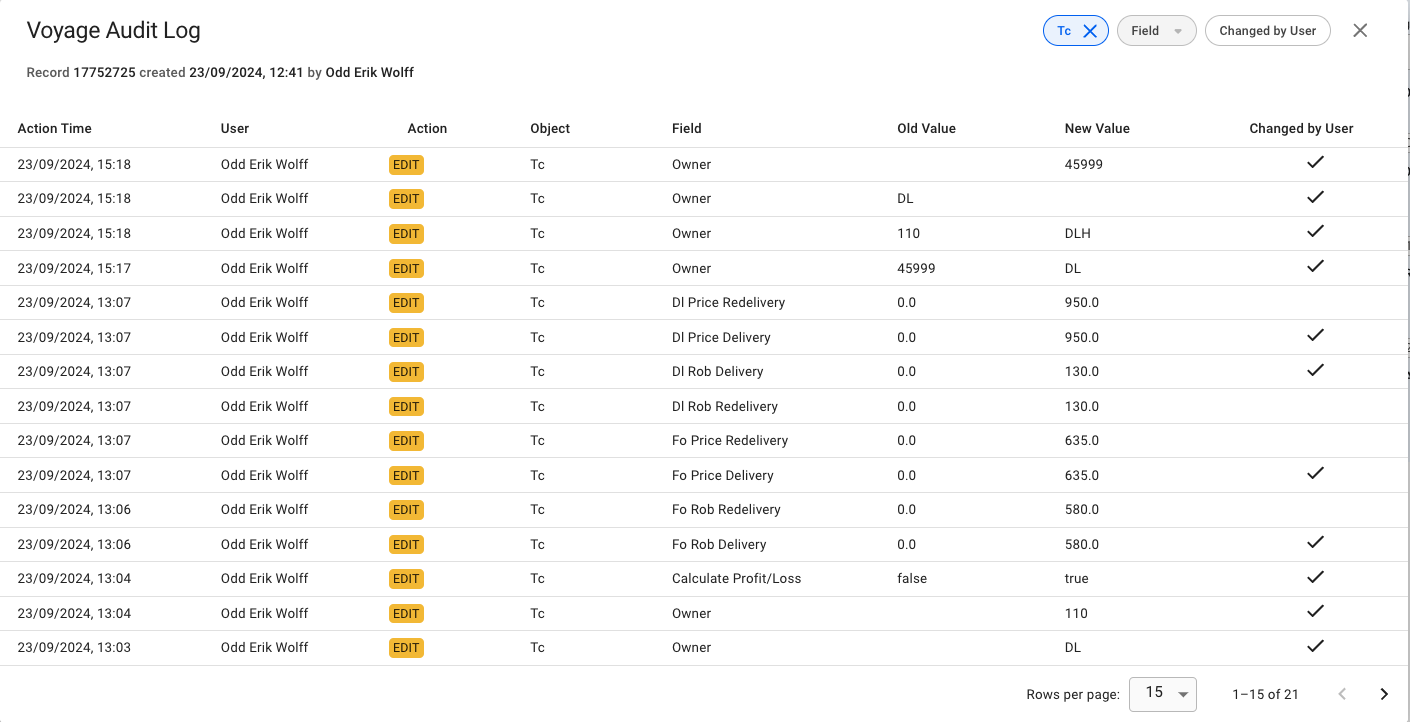Click the User column header
Image resolution: width=1410 pixels, height=722 pixels.
click(x=235, y=128)
